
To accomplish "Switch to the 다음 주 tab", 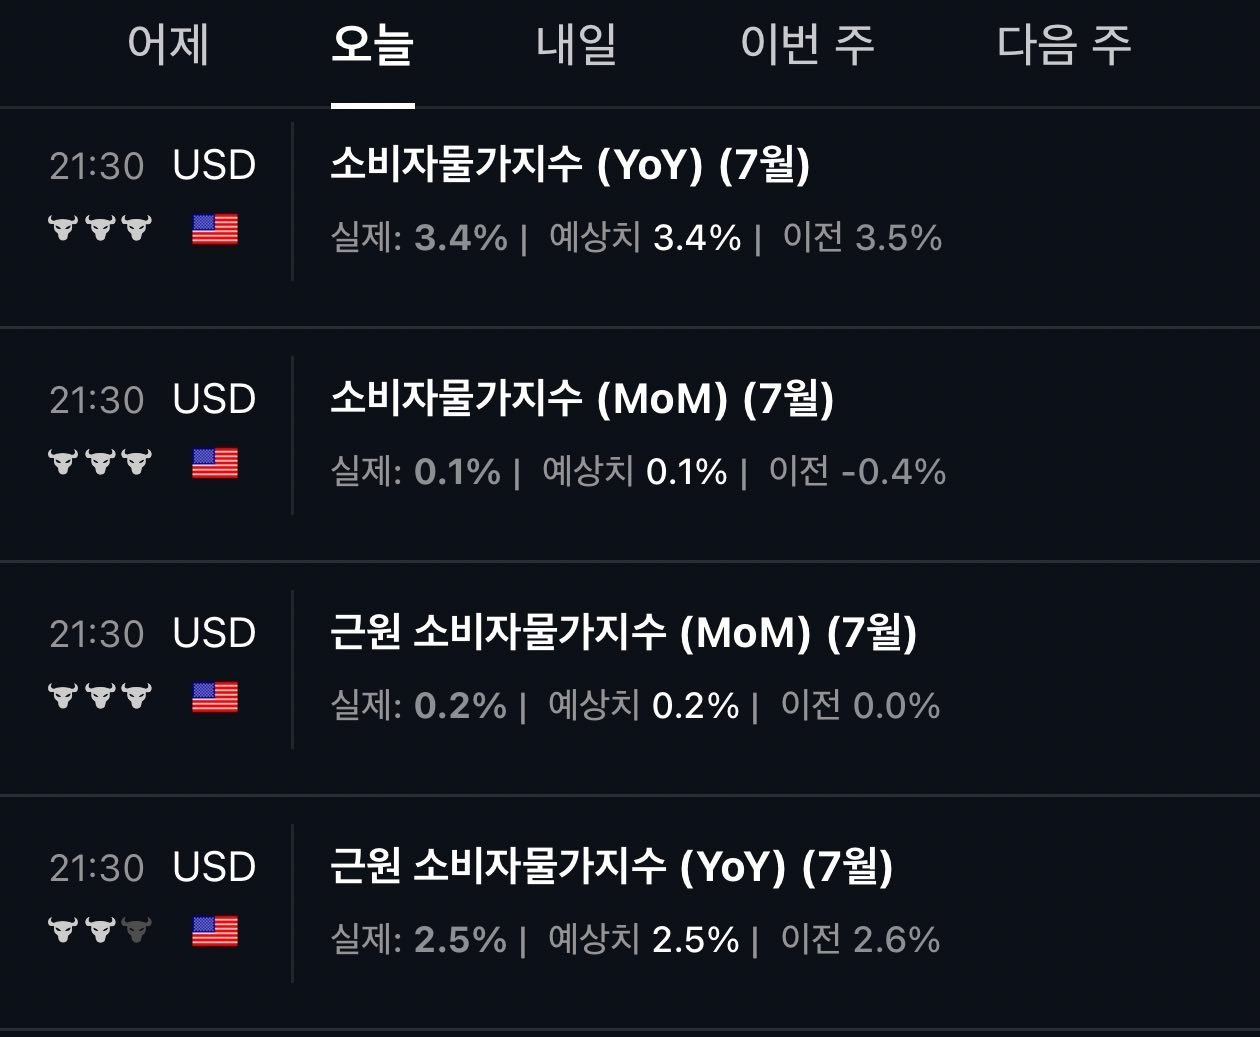I will (x=1064, y=45).
